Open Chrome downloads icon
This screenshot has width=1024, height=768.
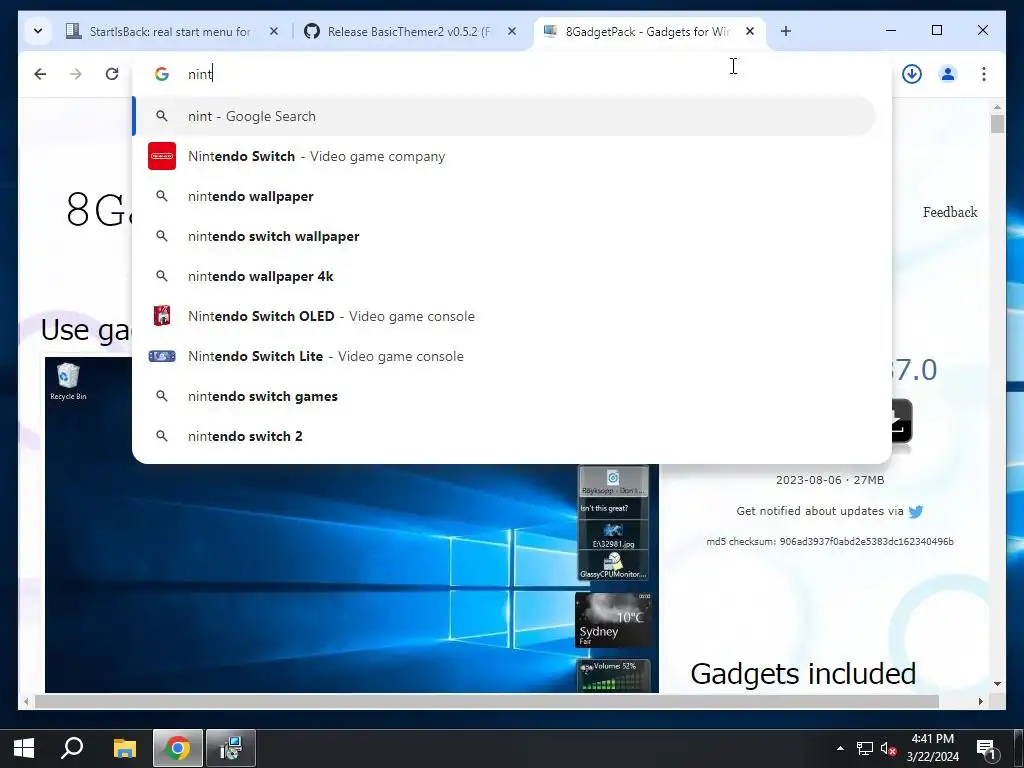[x=912, y=74]
